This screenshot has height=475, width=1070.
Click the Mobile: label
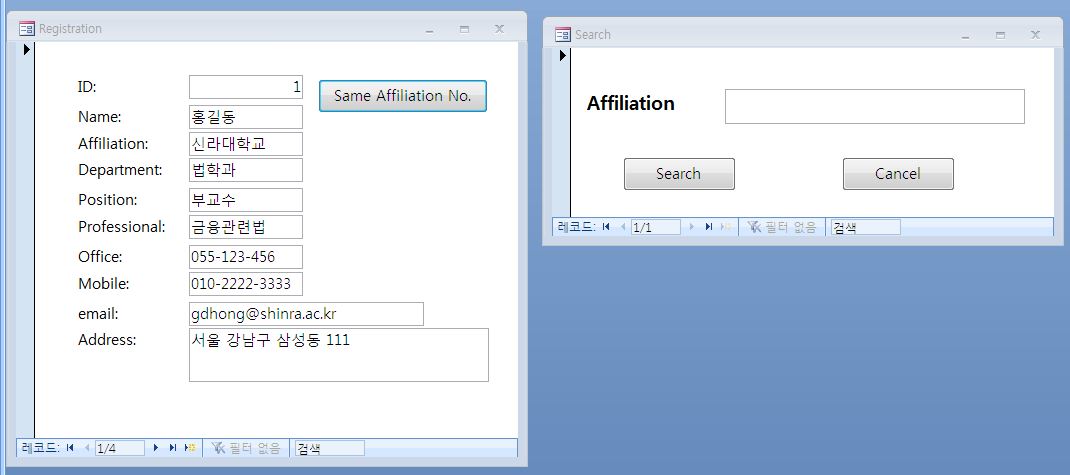pyautogui.click(x=104, y=284)
